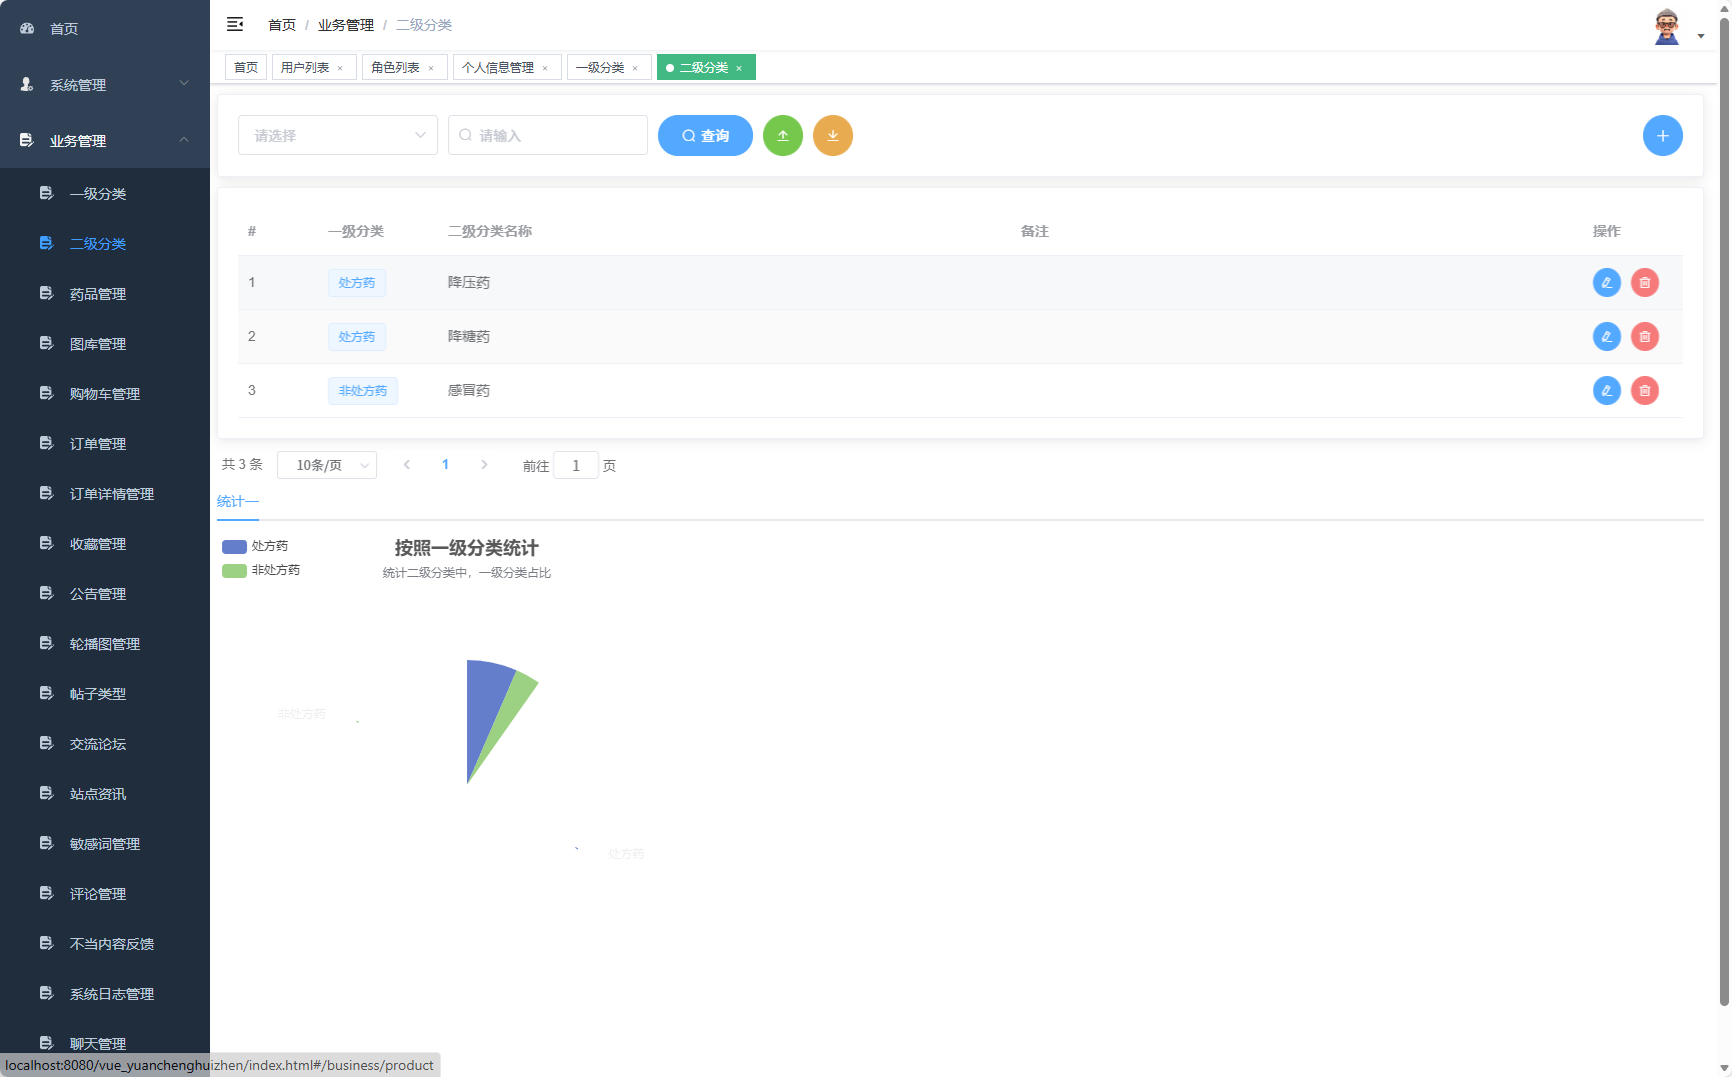Screen dimensions: 1732x1077
Task: Delete the 感冒药 row with trash icon
Action: tap(1644, 390)
